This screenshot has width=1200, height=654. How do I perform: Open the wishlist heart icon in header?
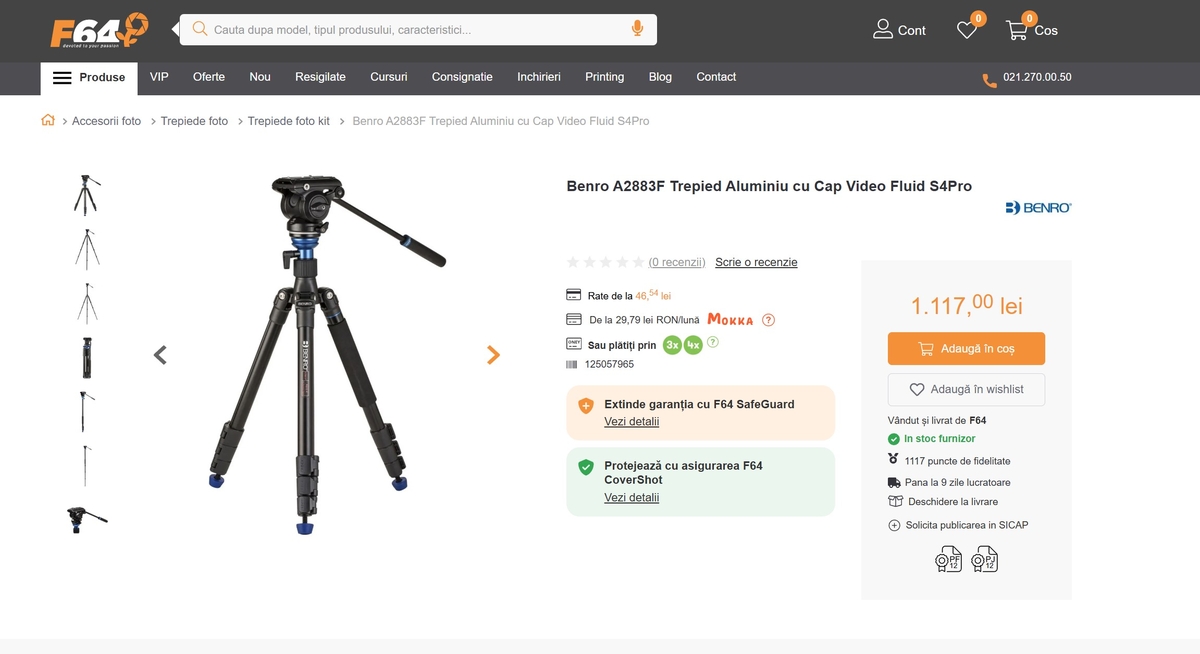[x=967, y=30]
